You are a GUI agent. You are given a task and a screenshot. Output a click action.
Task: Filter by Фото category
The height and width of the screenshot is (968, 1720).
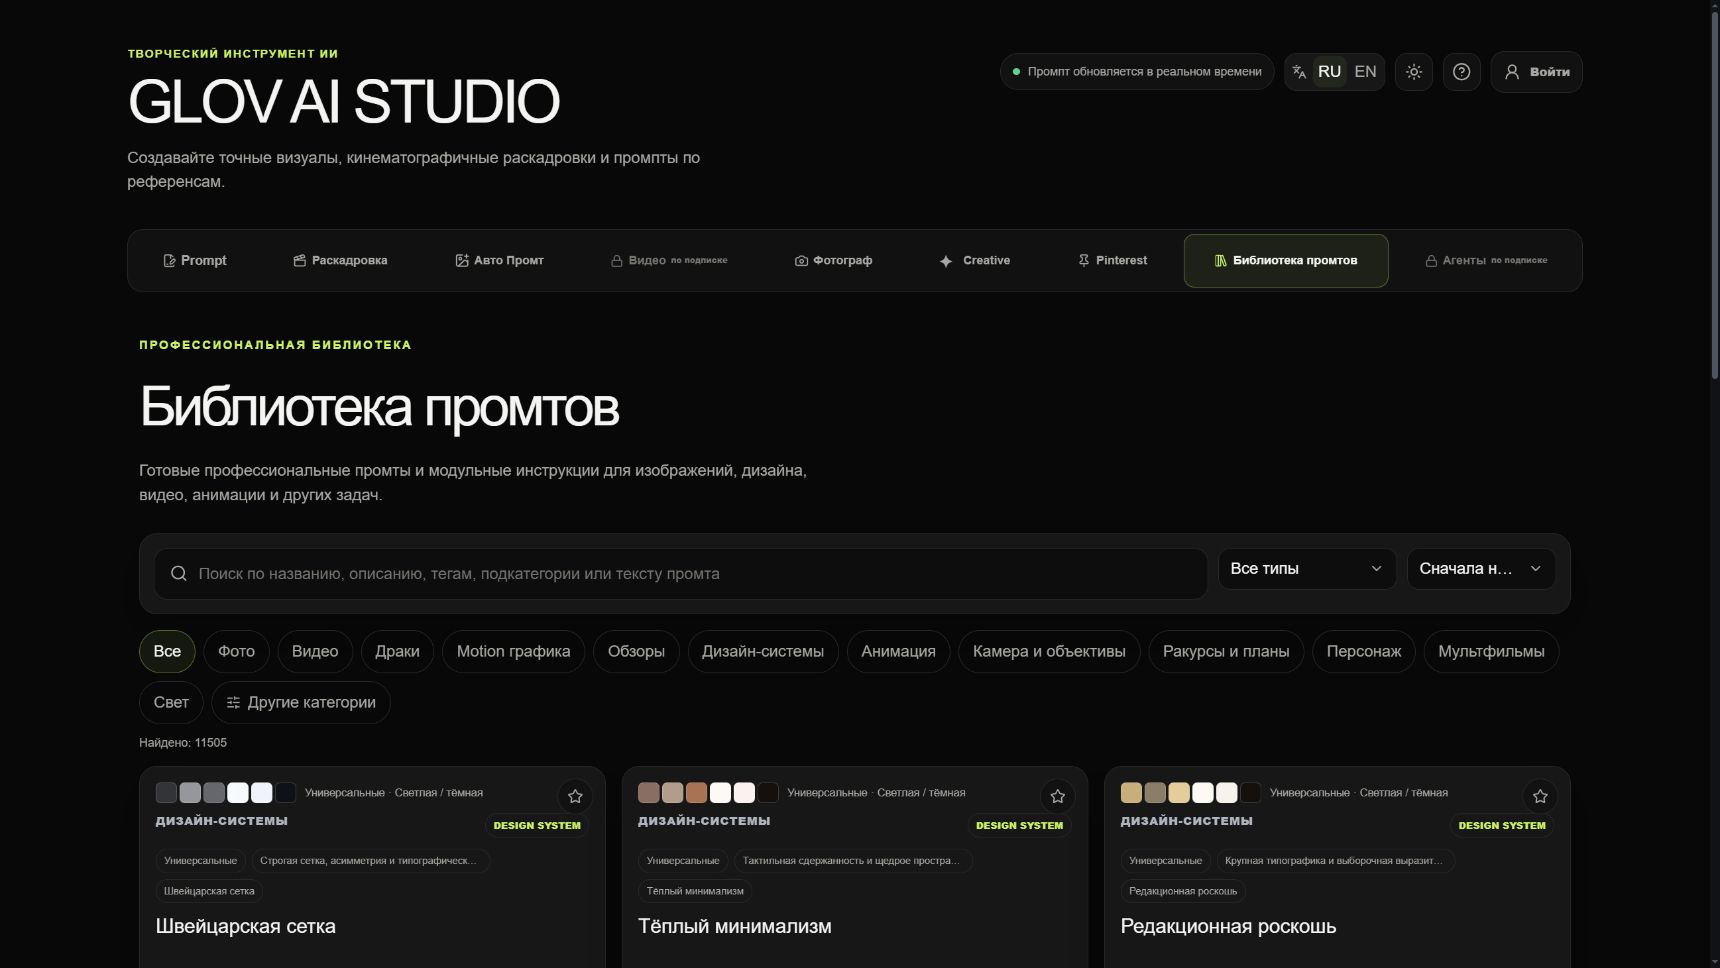click(236, 651)
